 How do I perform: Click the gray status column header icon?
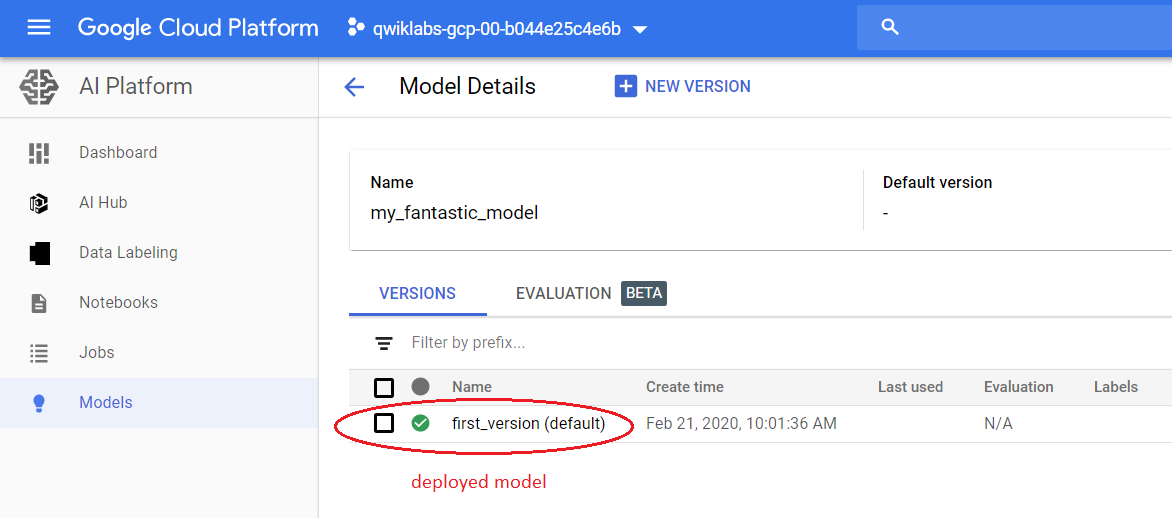421,387
